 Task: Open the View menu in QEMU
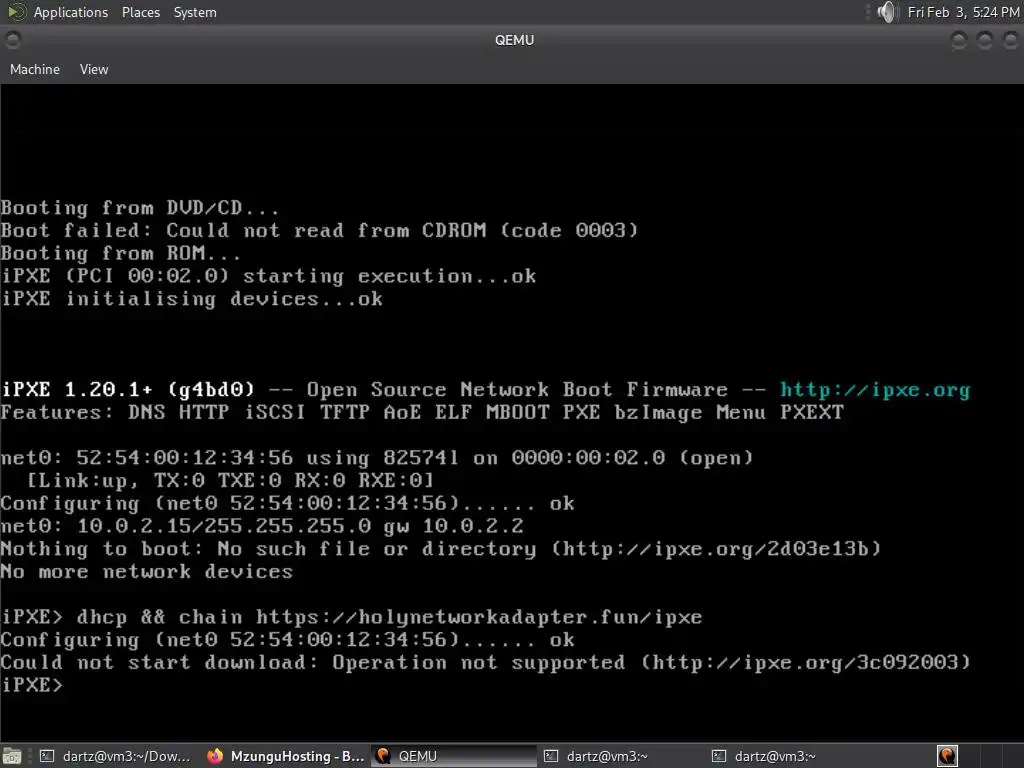coord(94,69)
